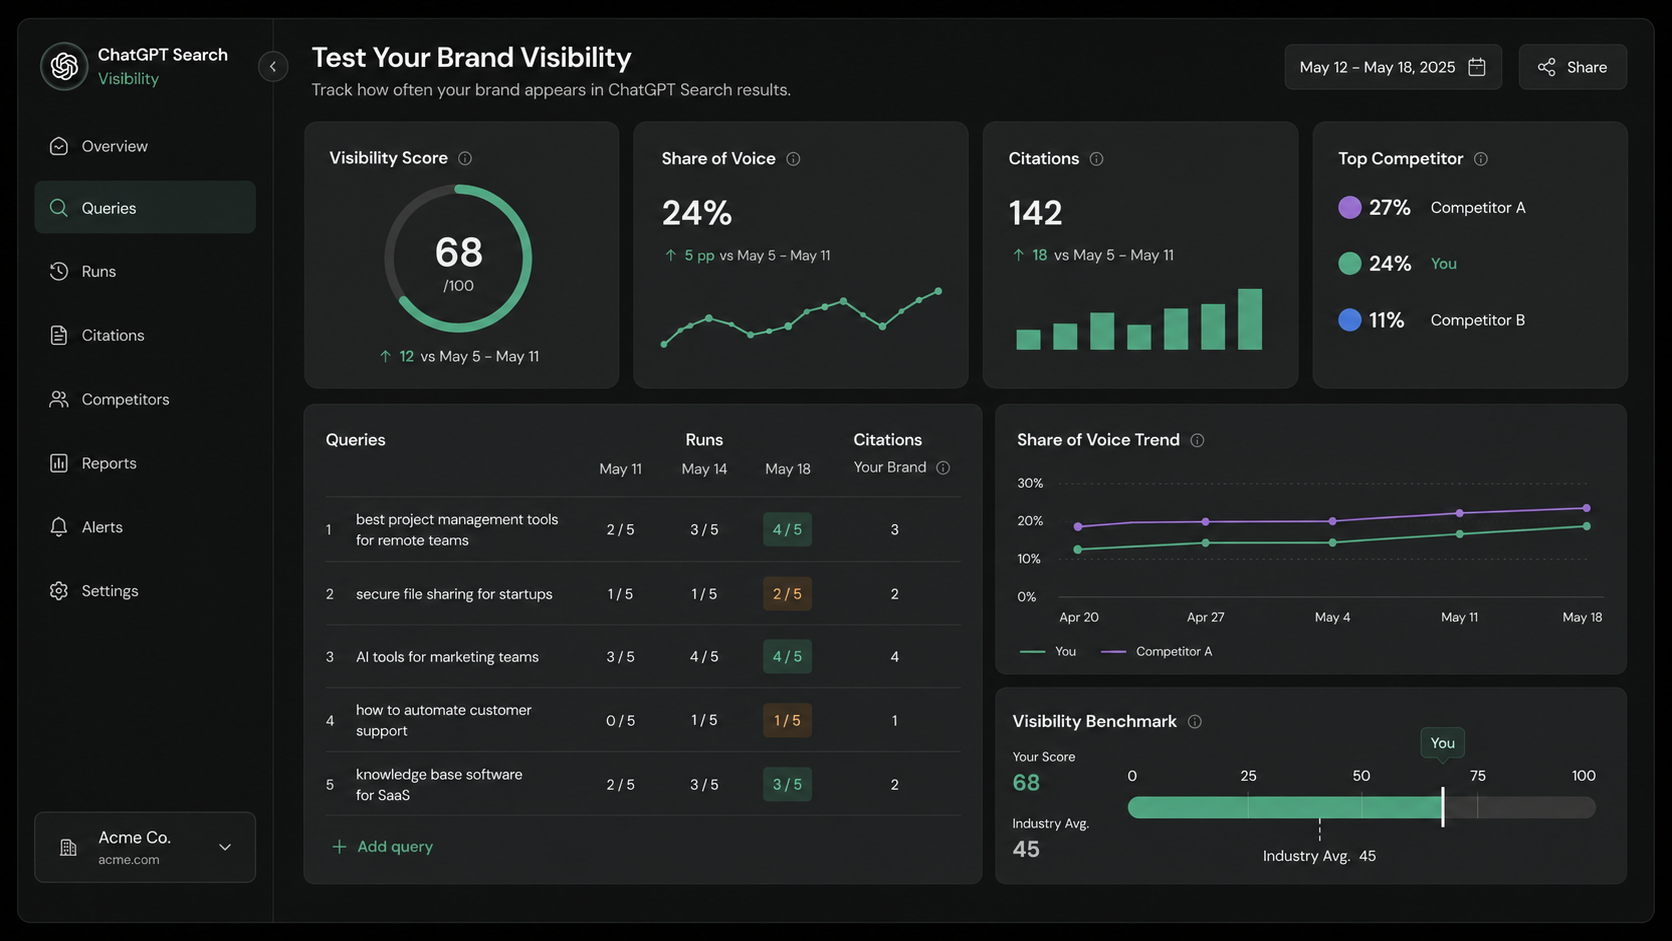This screenshot has width=1672, height=941.
Task: Click the ChatGPT logo icon
Action: click(x=64, y=66)
